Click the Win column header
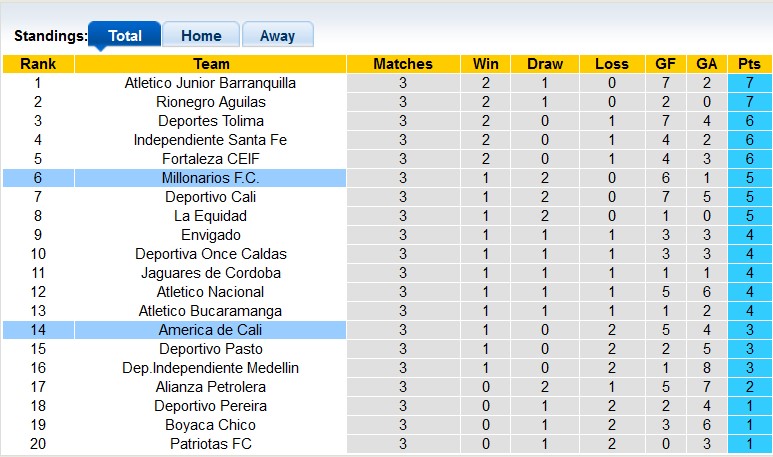Viewport: 773px width, 457px height. point(486,64)
